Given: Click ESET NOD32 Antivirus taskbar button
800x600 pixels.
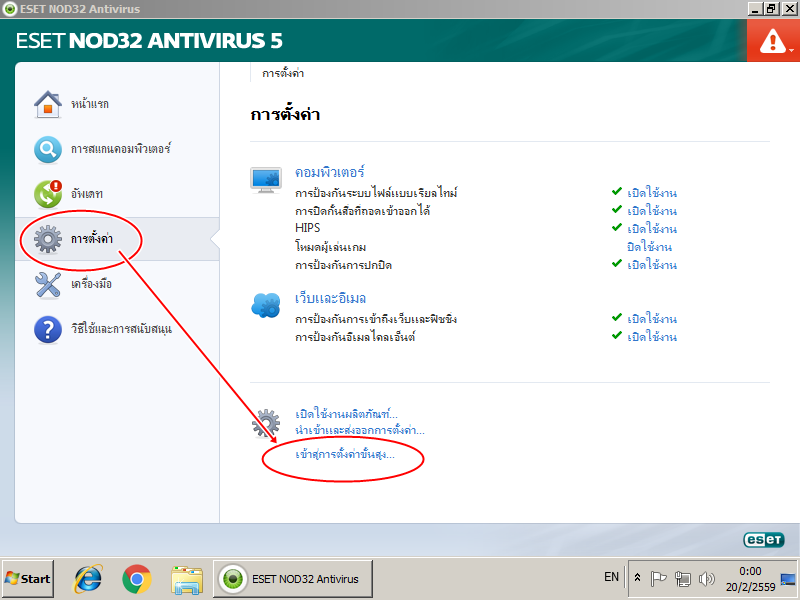Looking at the screenshot, I should [x=293, y=579].
